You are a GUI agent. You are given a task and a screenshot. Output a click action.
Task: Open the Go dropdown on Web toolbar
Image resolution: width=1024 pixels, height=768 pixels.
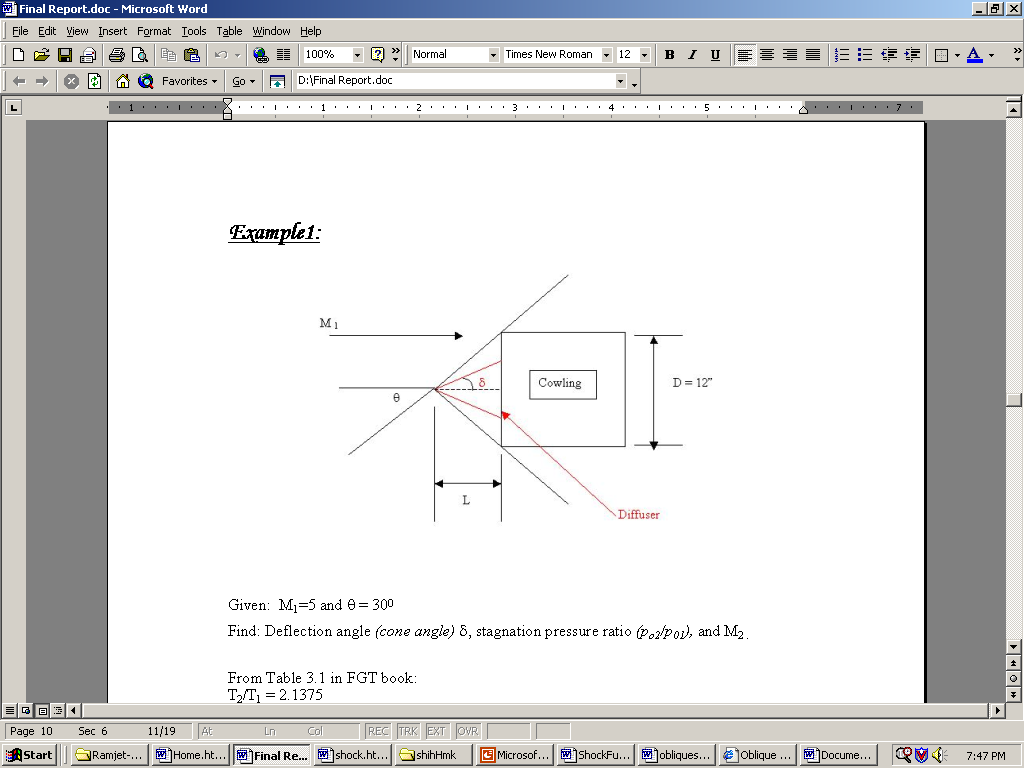pyautogui.click(x=244, y=82)
